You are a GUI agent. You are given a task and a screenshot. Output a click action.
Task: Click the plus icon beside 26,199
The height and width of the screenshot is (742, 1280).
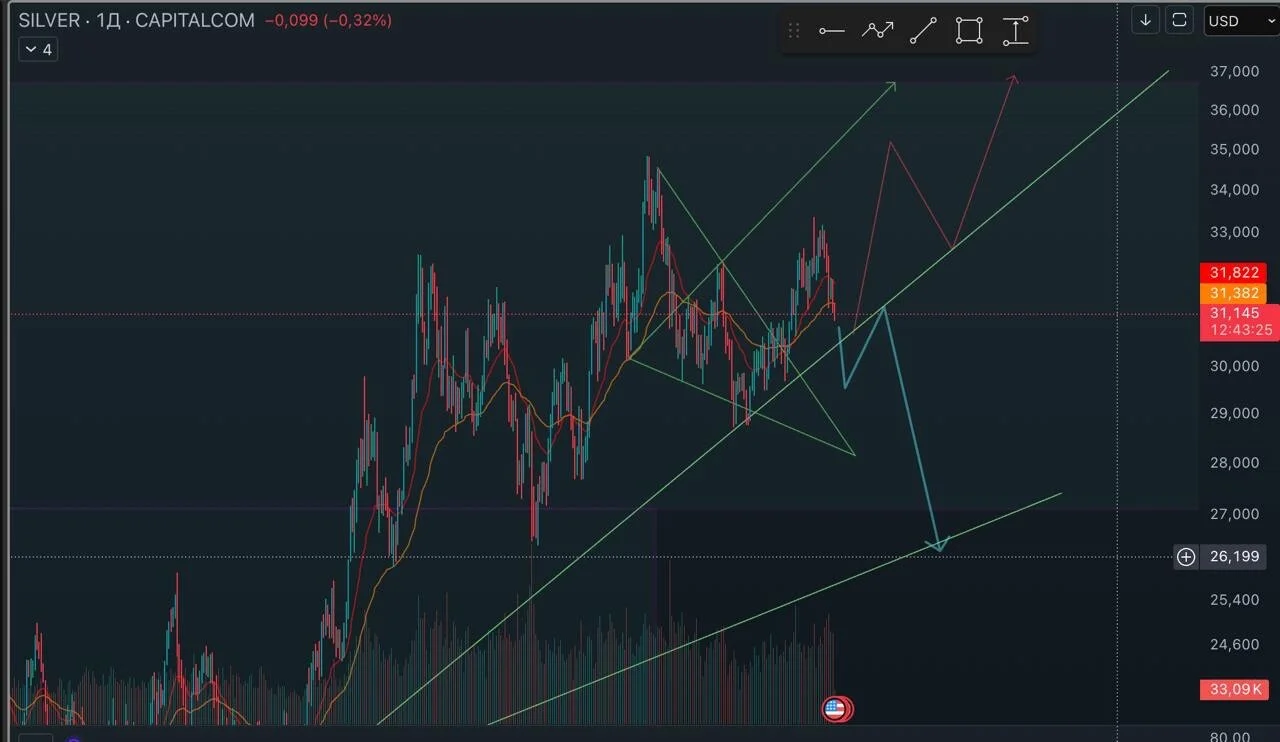click(x=1186, y=557)
